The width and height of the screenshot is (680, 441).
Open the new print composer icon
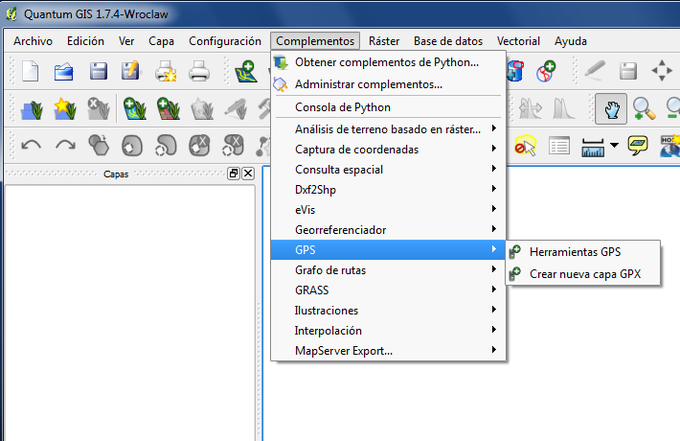click(x=166, y=71)
